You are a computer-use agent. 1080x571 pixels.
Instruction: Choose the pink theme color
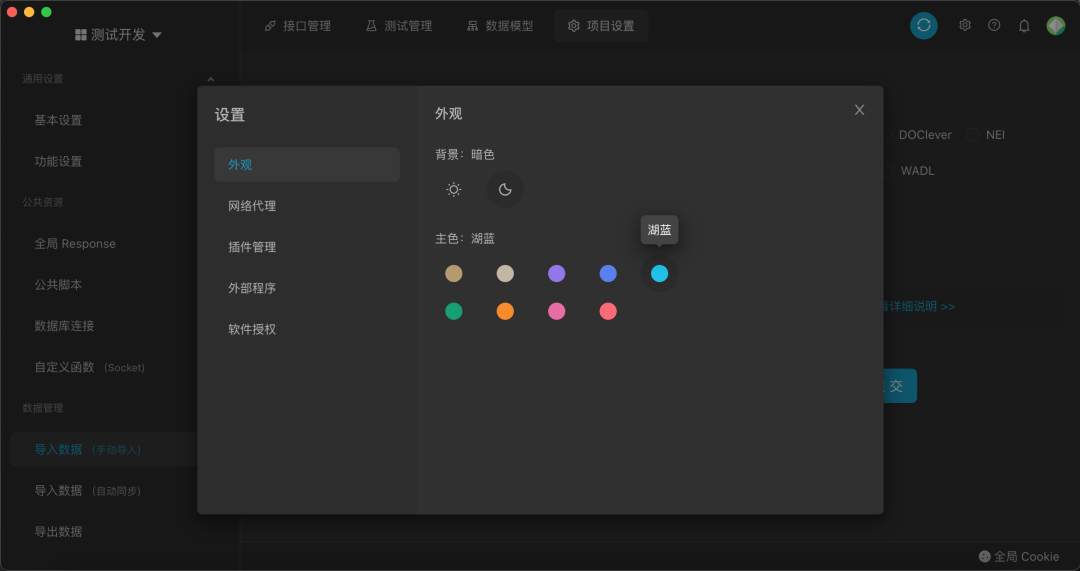coord(557,311)
